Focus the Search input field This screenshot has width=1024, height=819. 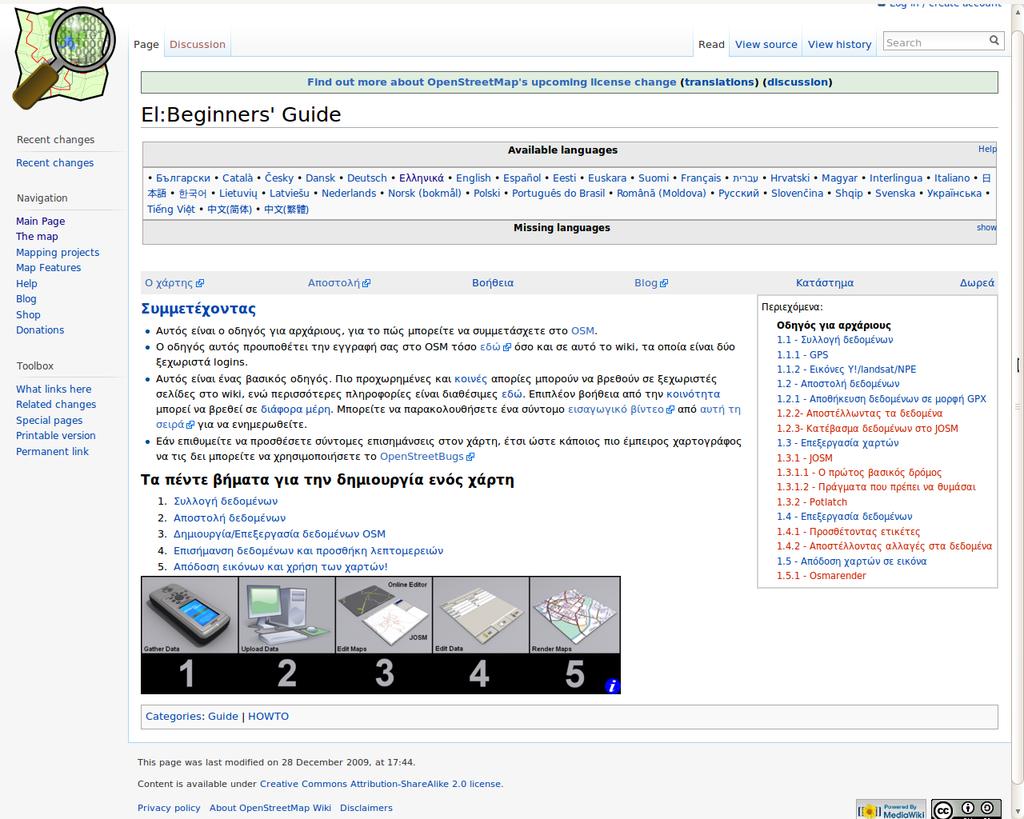click(x=935, y=42)
